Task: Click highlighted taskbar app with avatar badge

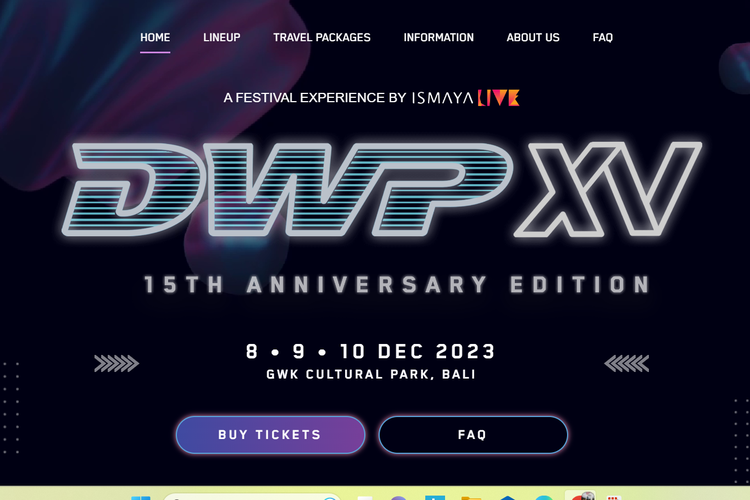Action: pos(580,496)
